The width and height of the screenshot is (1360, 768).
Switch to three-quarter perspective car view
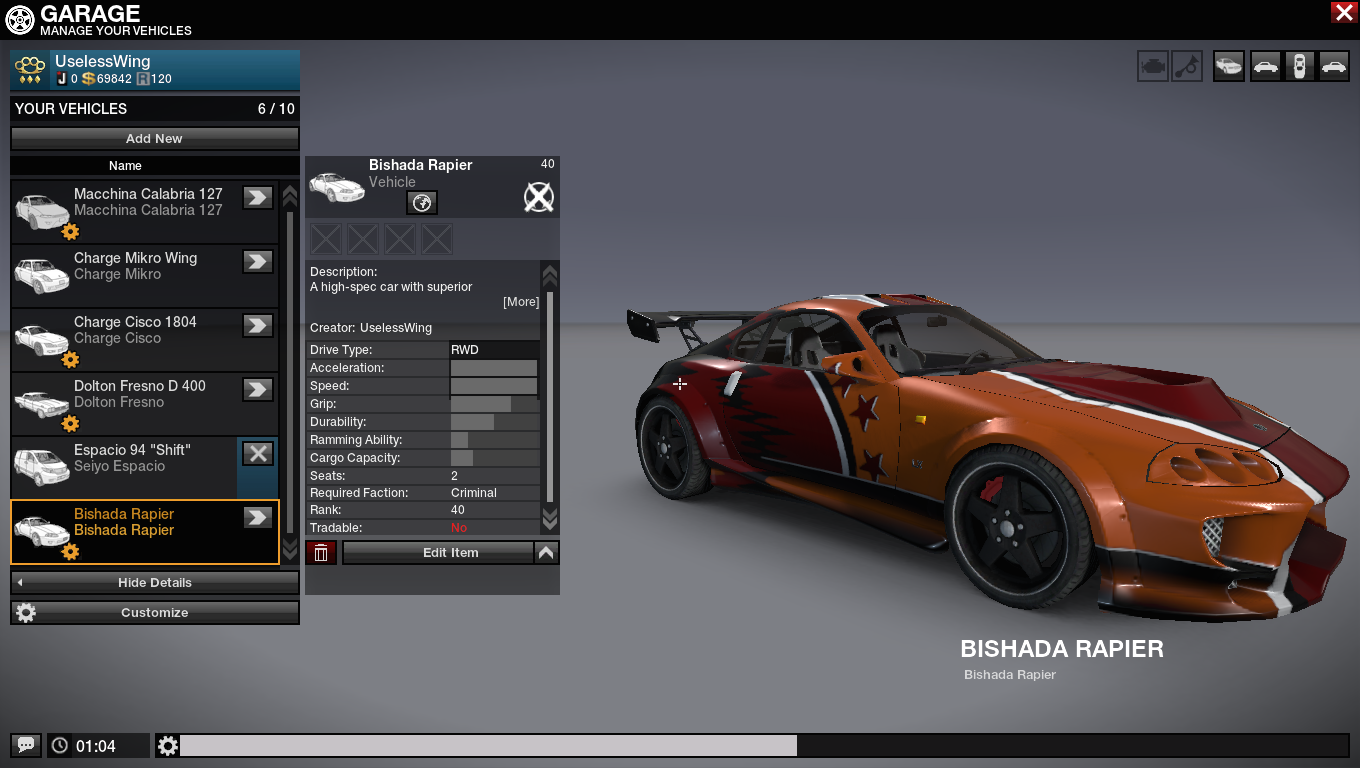[x=1229, y=66]
